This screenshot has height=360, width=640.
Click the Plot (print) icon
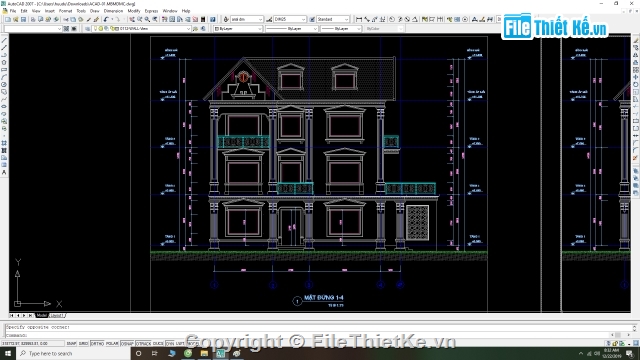click(33, 19)
